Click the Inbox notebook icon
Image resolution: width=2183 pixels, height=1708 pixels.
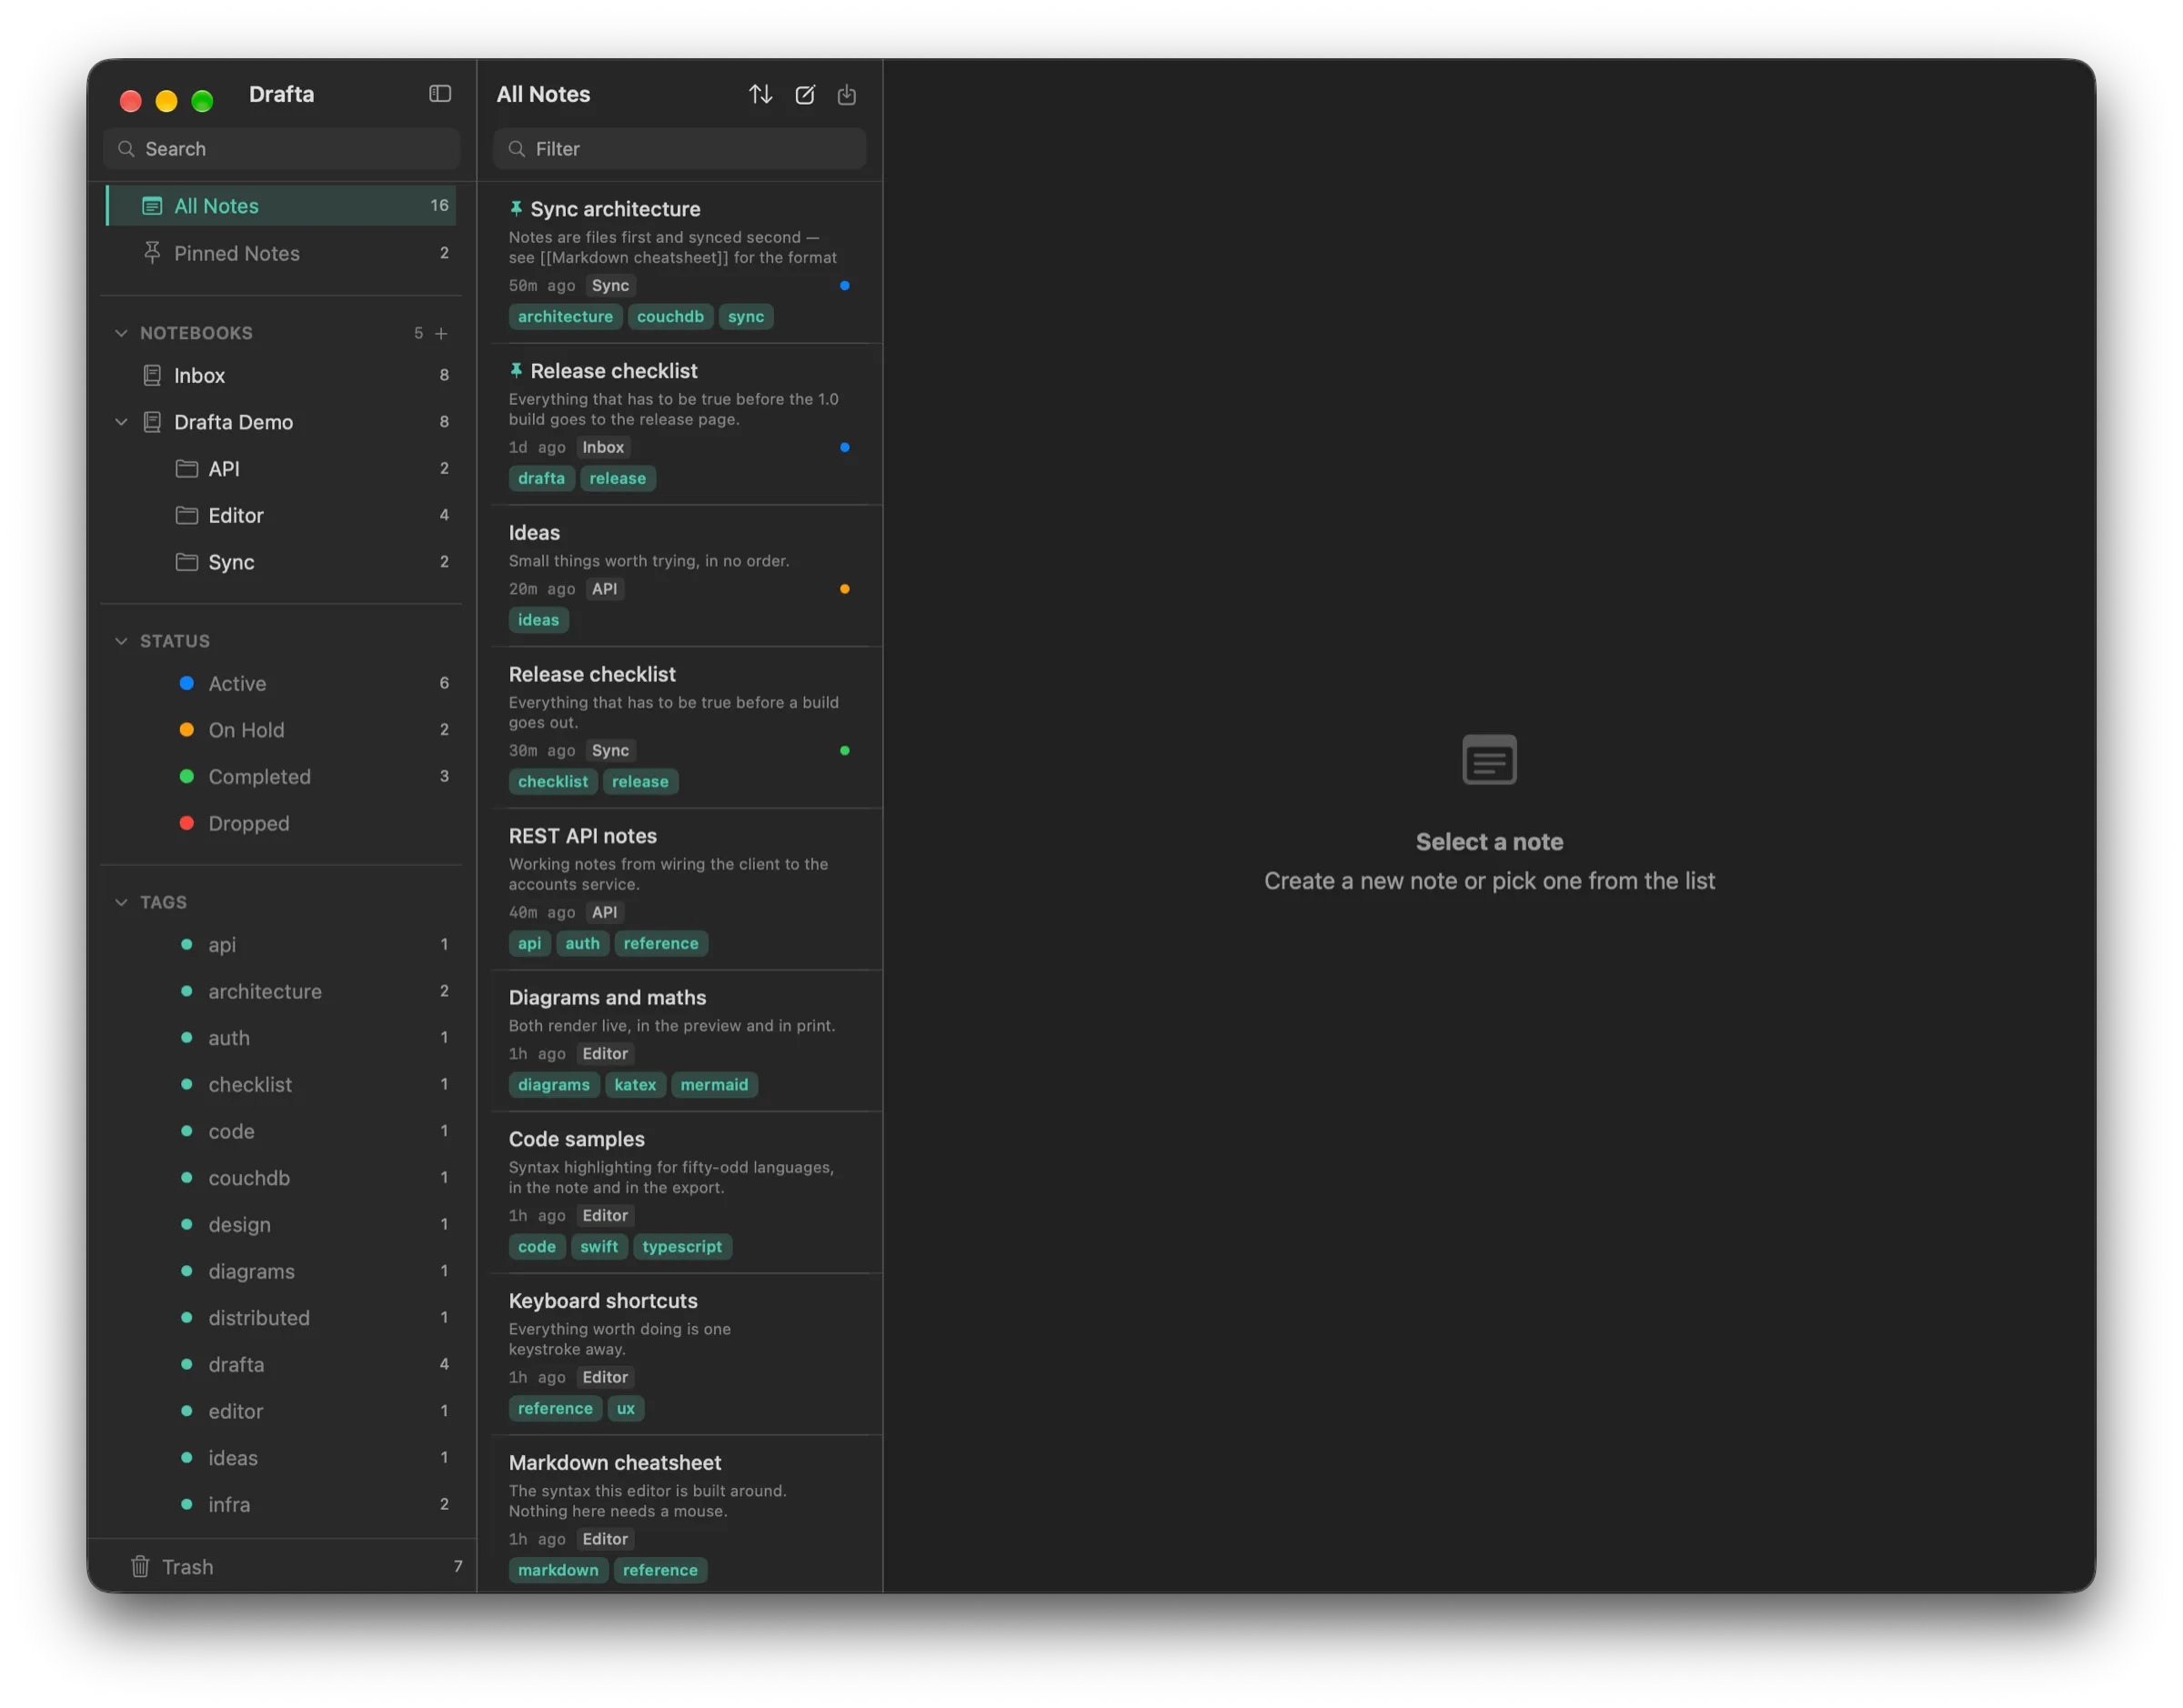(152, 375)
